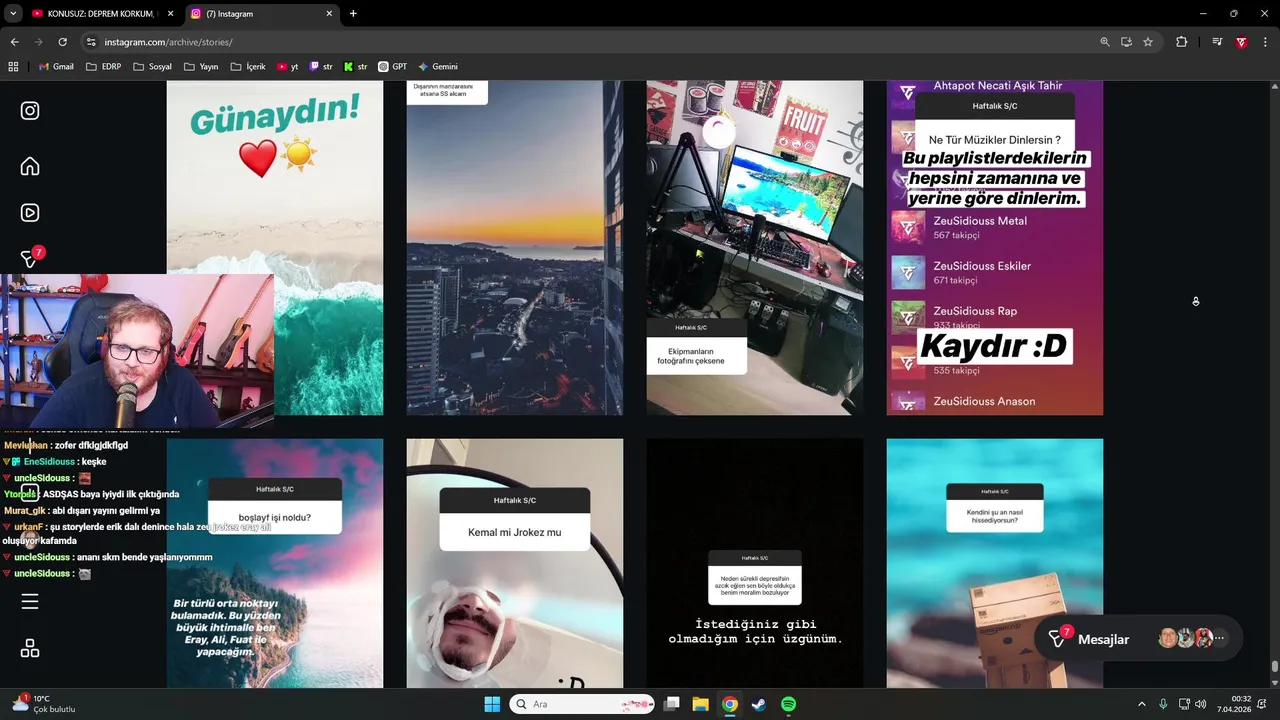Open the GPT bookmark
1280x720 pixels.
point(393,67)
